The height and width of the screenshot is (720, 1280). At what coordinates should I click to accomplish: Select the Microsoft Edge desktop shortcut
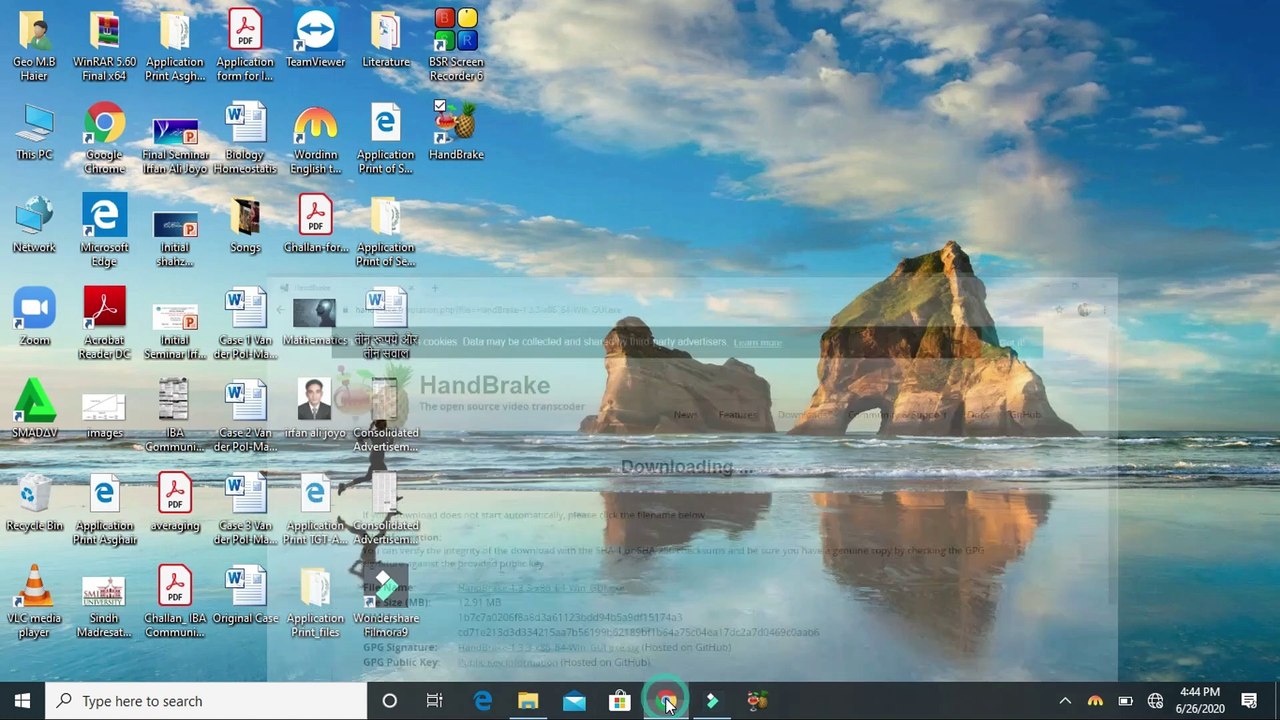click(x=104, y=232)
